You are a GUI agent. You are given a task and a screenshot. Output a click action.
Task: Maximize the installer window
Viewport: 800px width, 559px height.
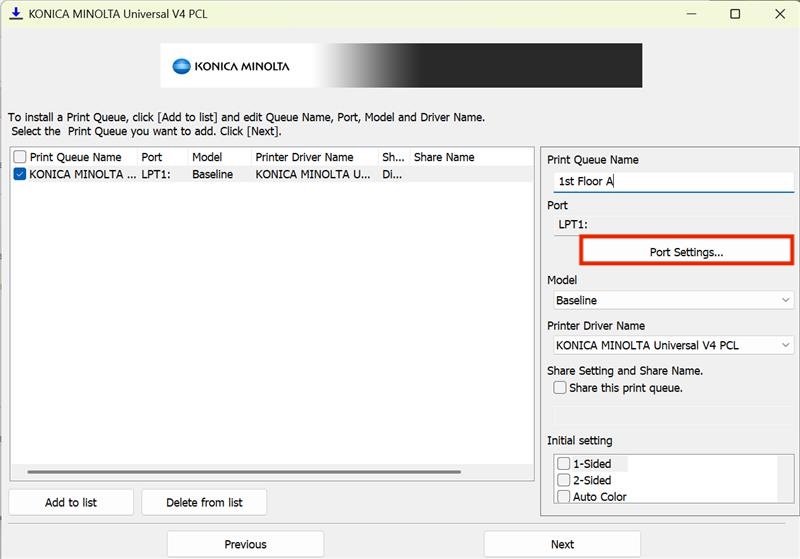[x=735, y=14]
